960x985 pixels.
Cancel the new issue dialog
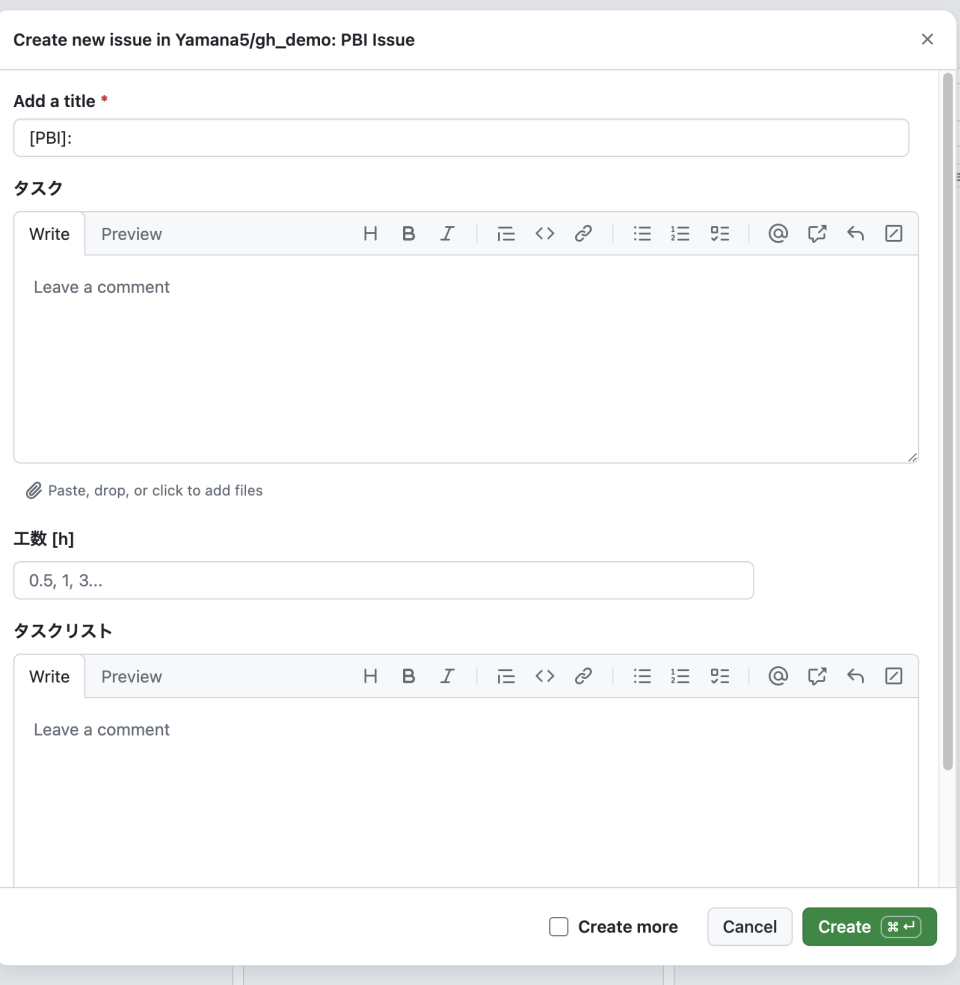click(x=749, y=926)
